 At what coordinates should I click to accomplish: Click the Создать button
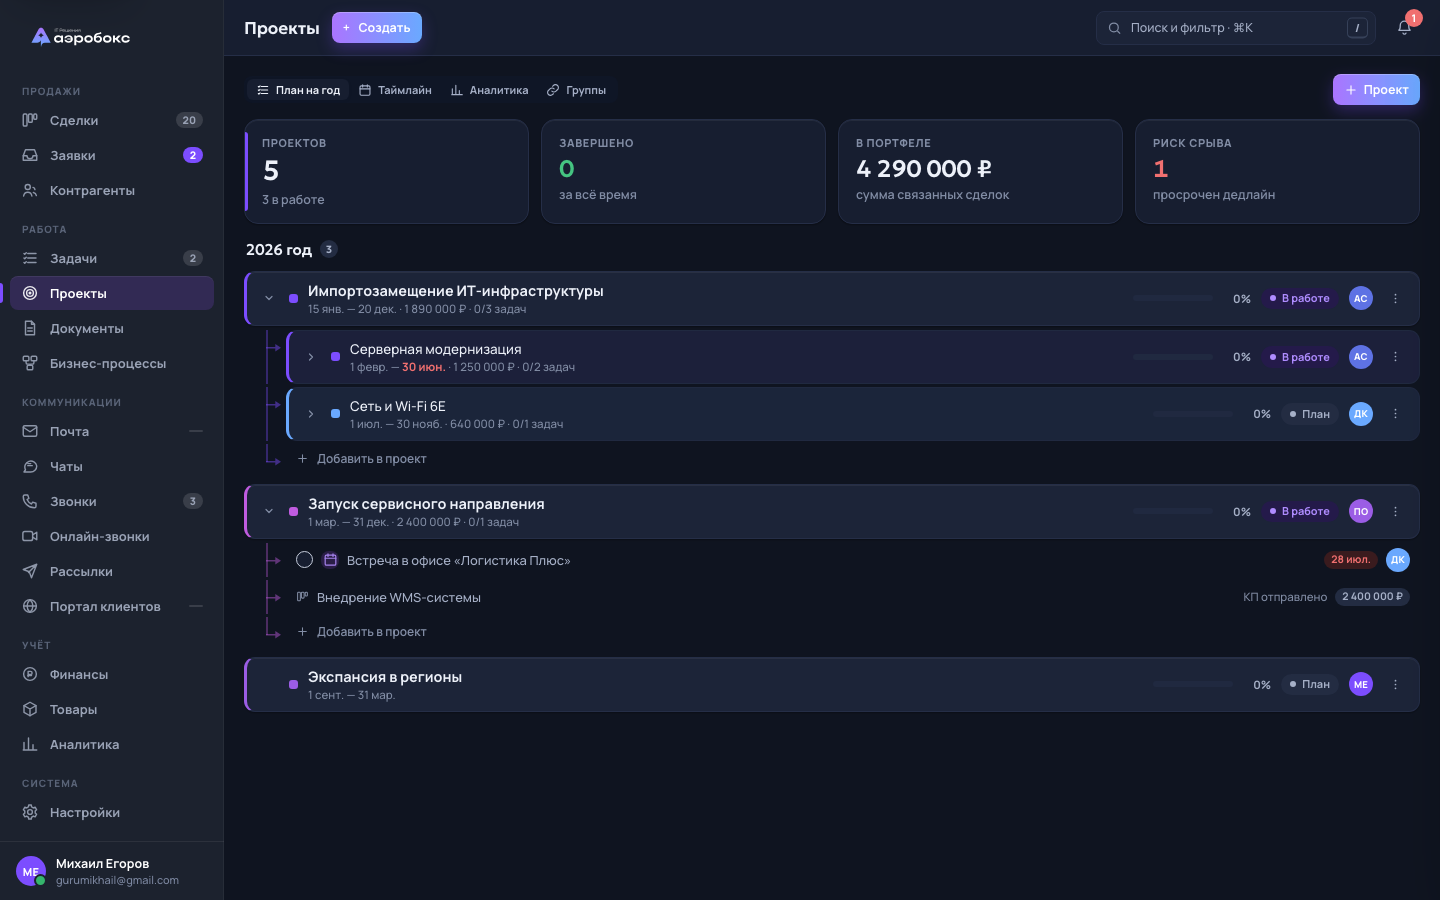(x=377, y=28)
